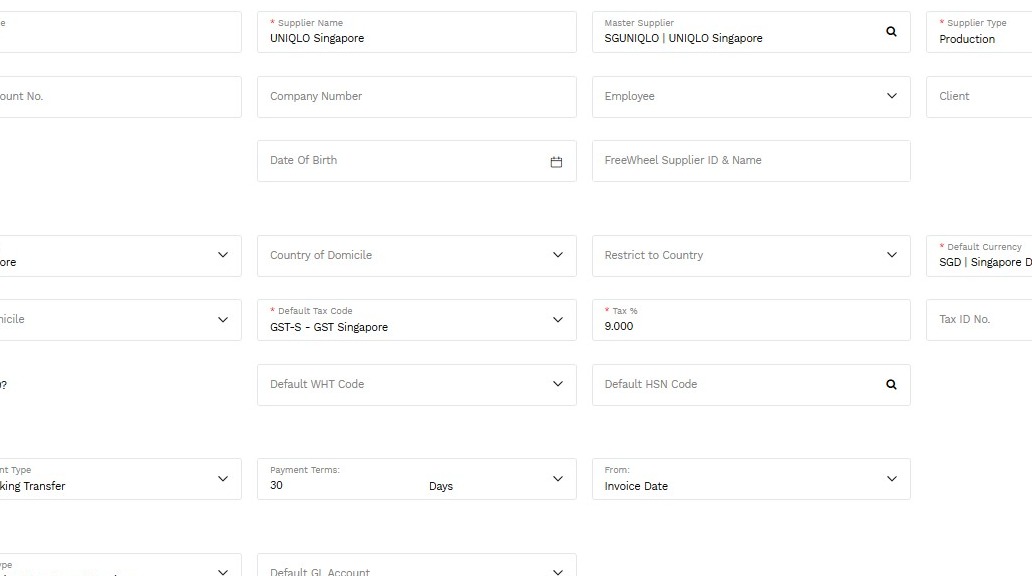Click the Client field
Viewport: 1032px width, 576px height.
point(979,97)
